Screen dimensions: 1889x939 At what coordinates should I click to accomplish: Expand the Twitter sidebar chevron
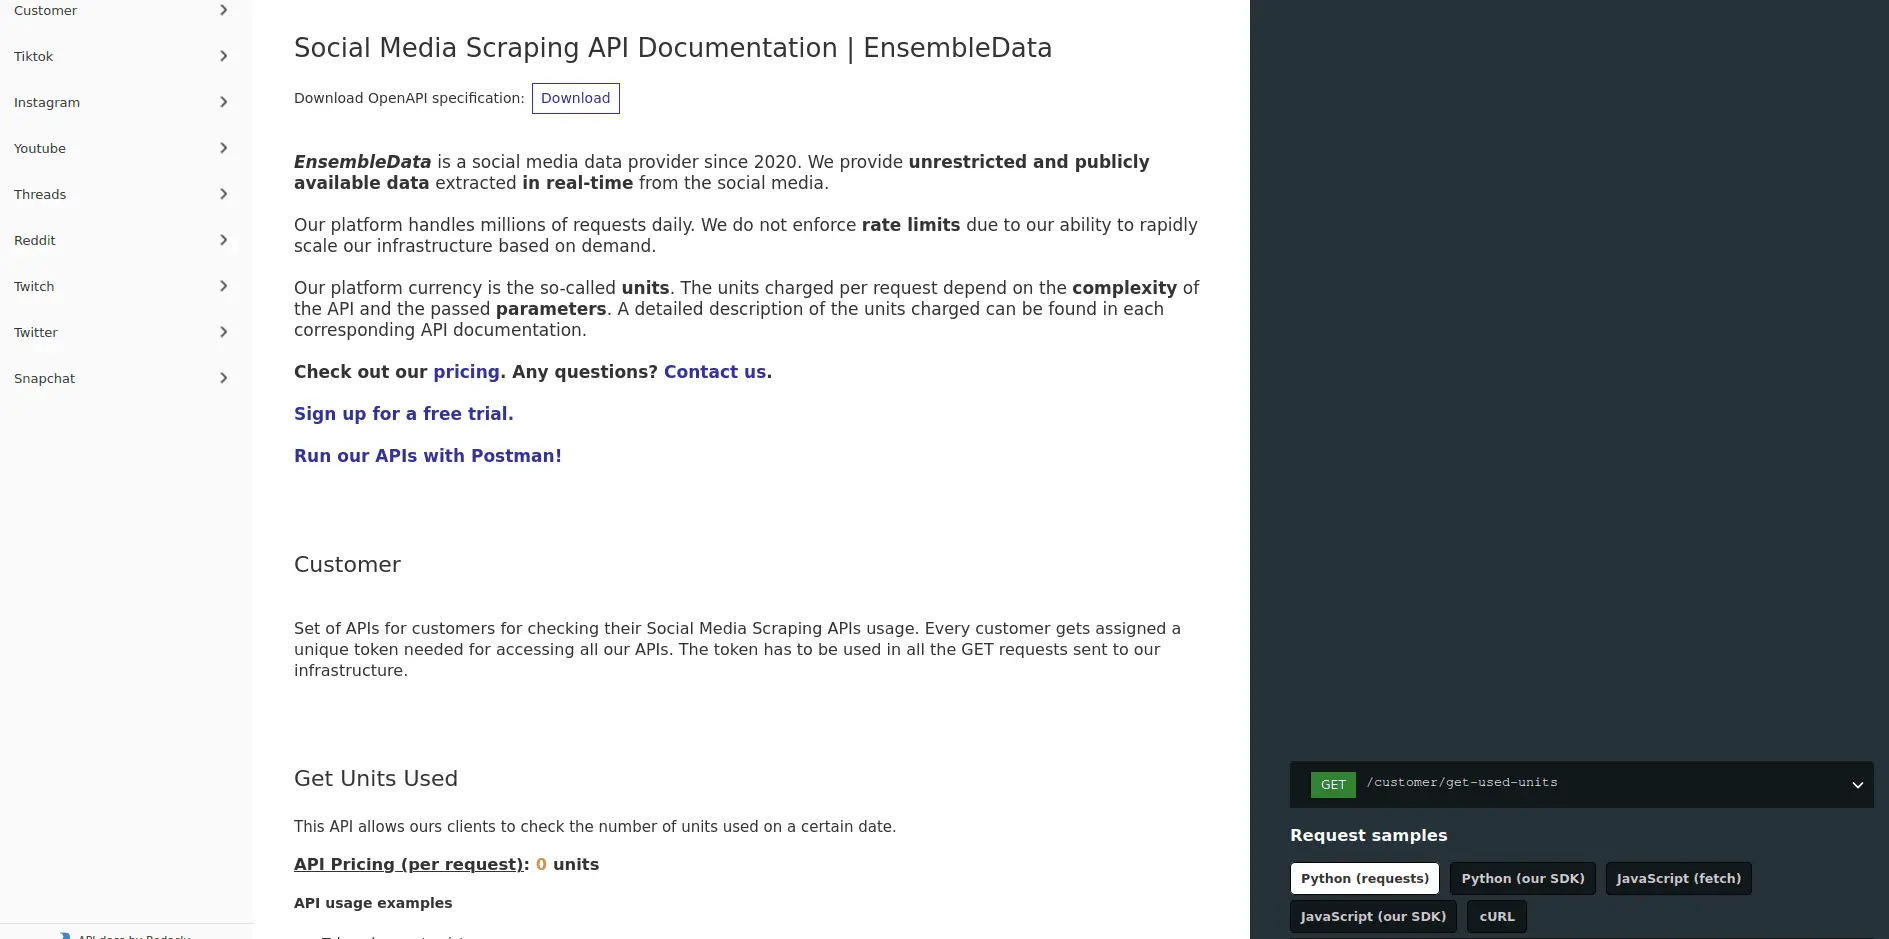tap(223, 332)
